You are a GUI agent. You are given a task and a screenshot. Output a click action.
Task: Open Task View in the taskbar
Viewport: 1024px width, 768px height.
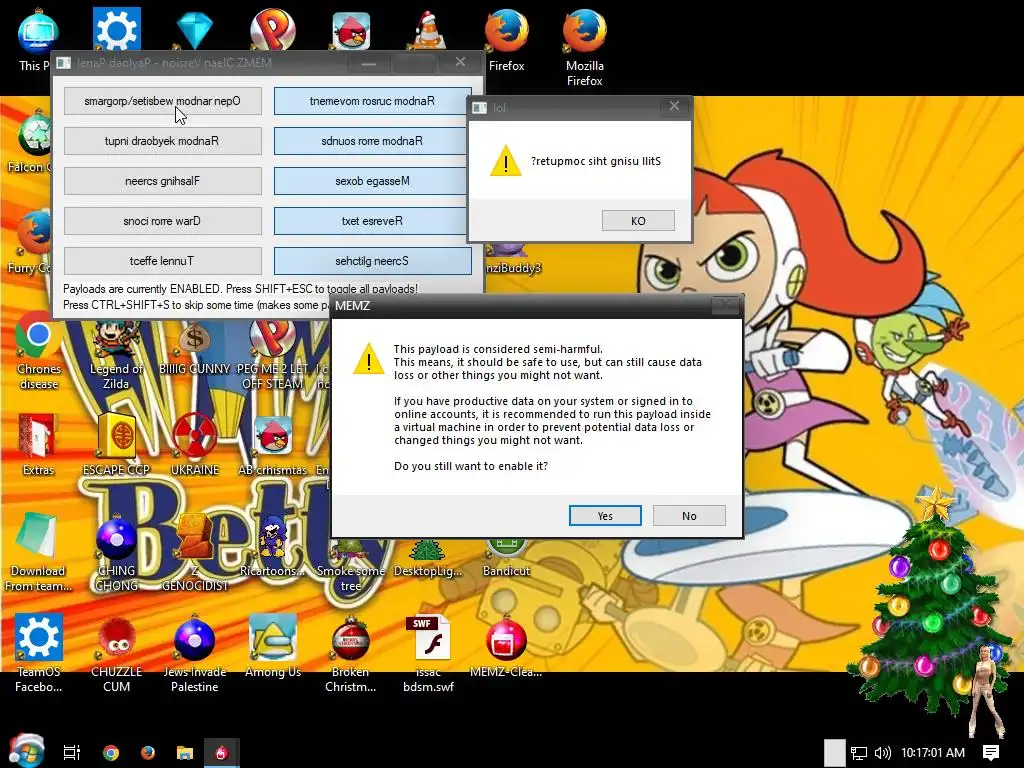tap(72, 752)
